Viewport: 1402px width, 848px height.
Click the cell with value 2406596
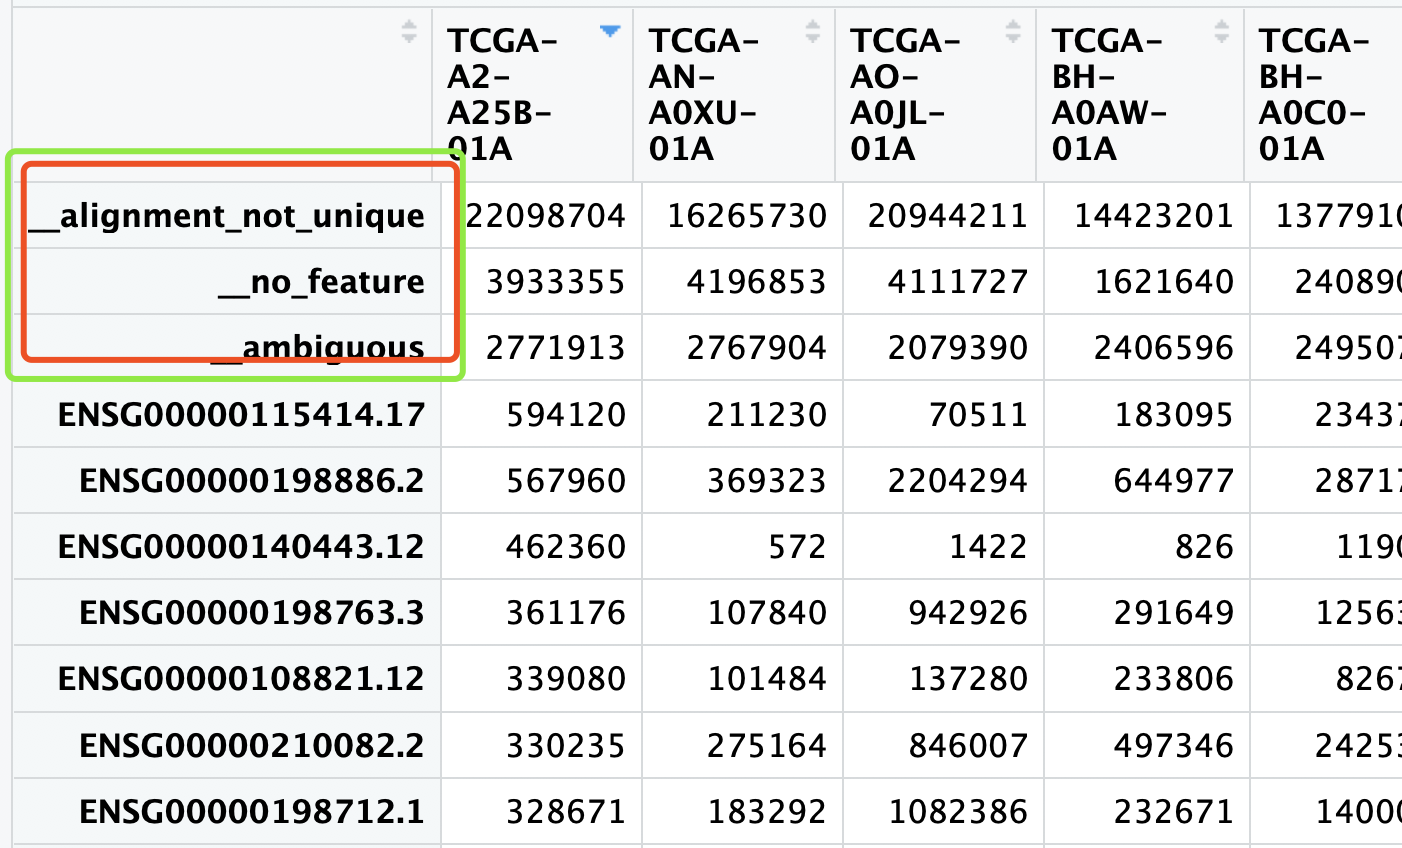(x=1147, y=348)
